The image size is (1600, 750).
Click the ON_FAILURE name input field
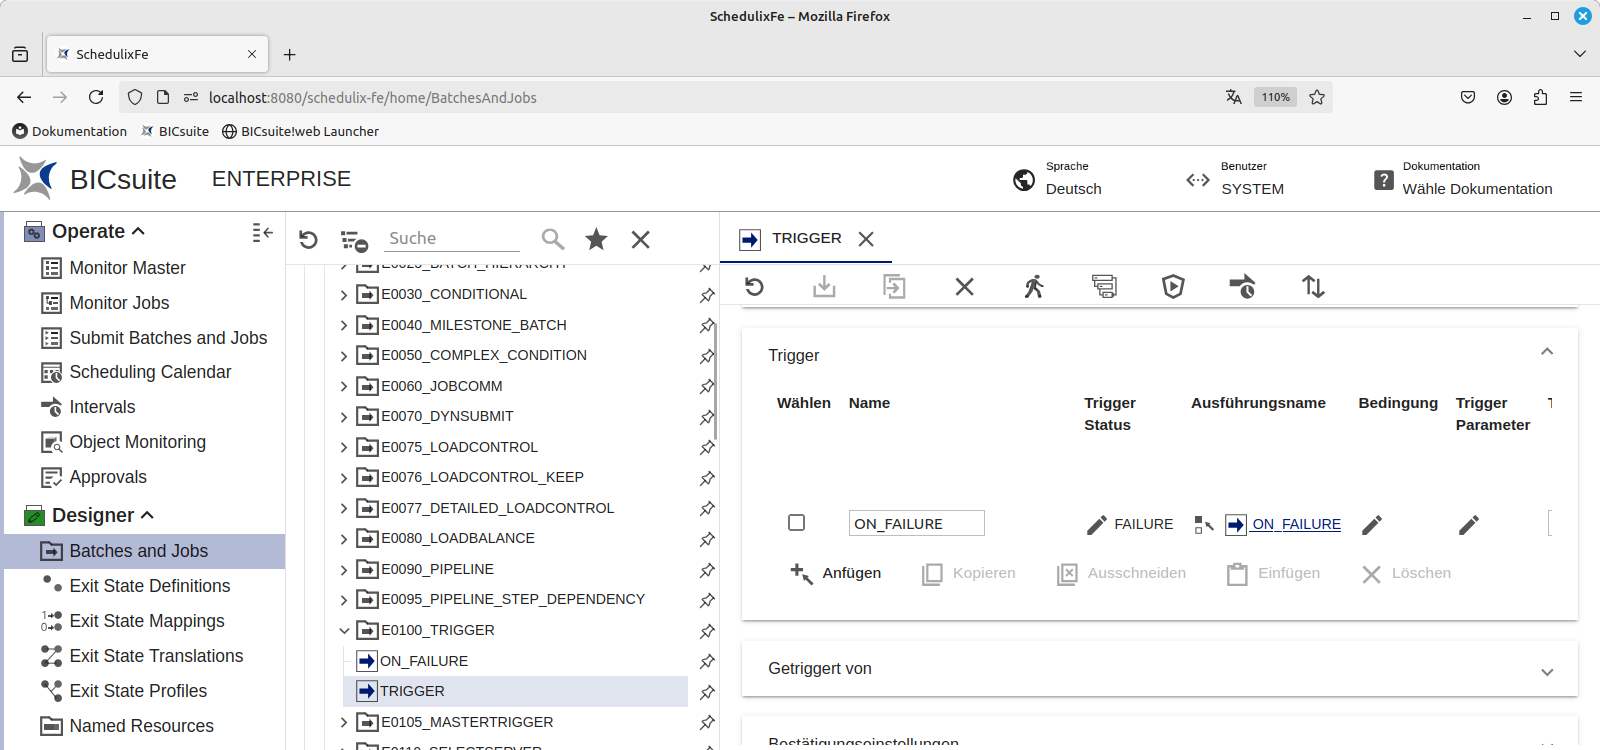click(916, 524)
